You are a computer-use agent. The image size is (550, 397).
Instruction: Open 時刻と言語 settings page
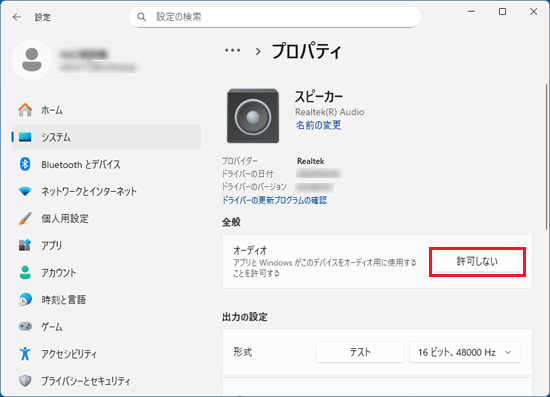106,300
